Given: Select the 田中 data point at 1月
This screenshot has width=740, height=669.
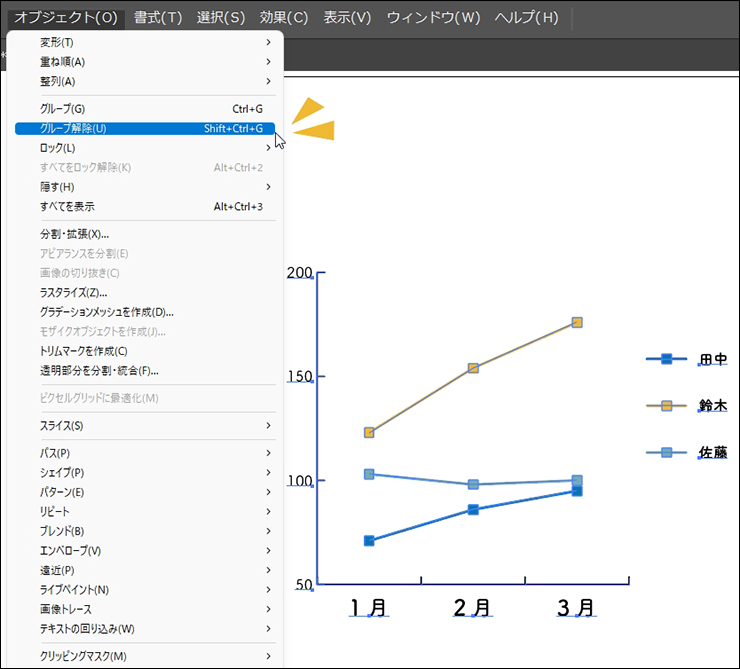Looking at the screenshot, I should click(x=369, y=541).
